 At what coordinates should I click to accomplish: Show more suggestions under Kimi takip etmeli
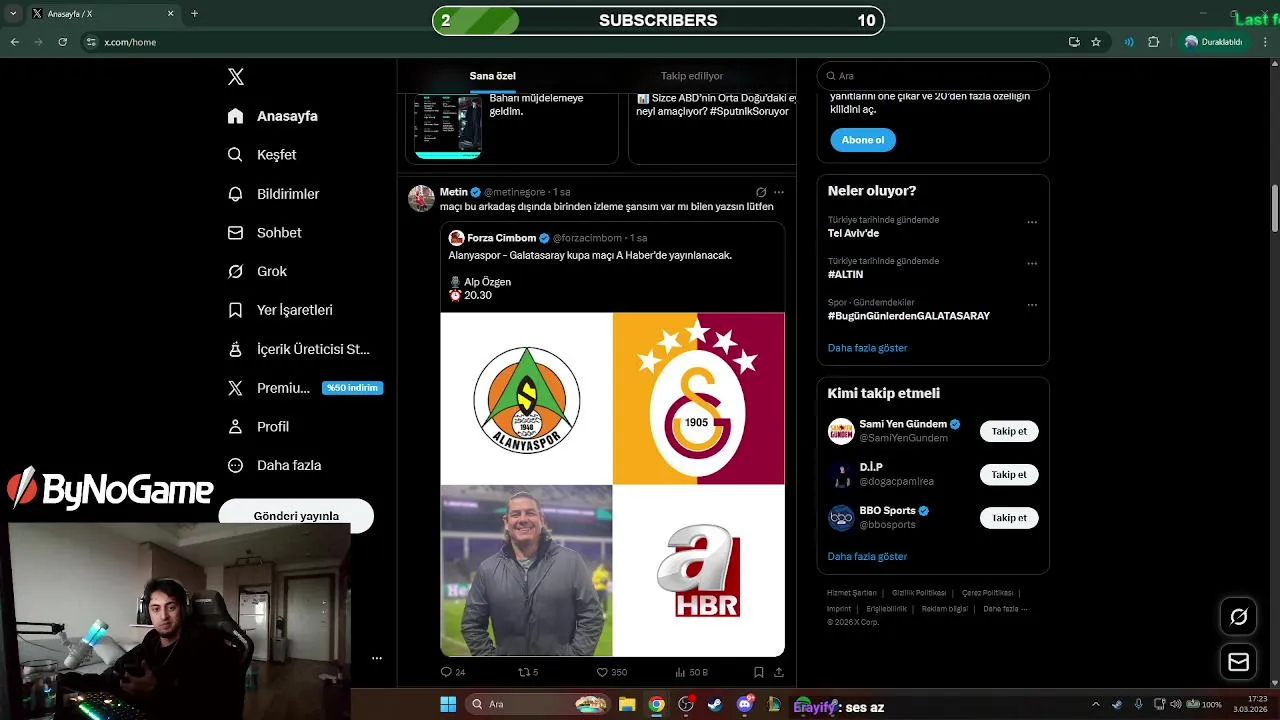tap(867, 556)
